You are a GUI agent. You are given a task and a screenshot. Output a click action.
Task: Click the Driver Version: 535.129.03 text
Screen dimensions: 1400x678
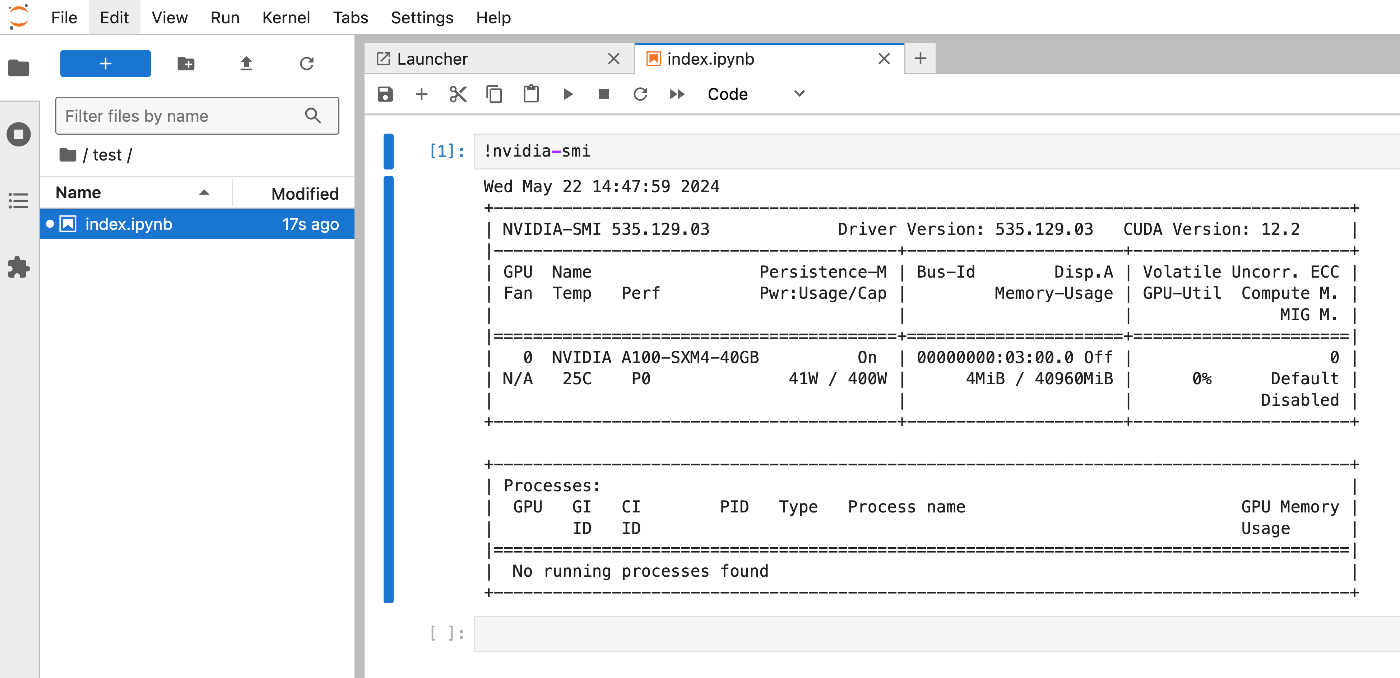966,229
